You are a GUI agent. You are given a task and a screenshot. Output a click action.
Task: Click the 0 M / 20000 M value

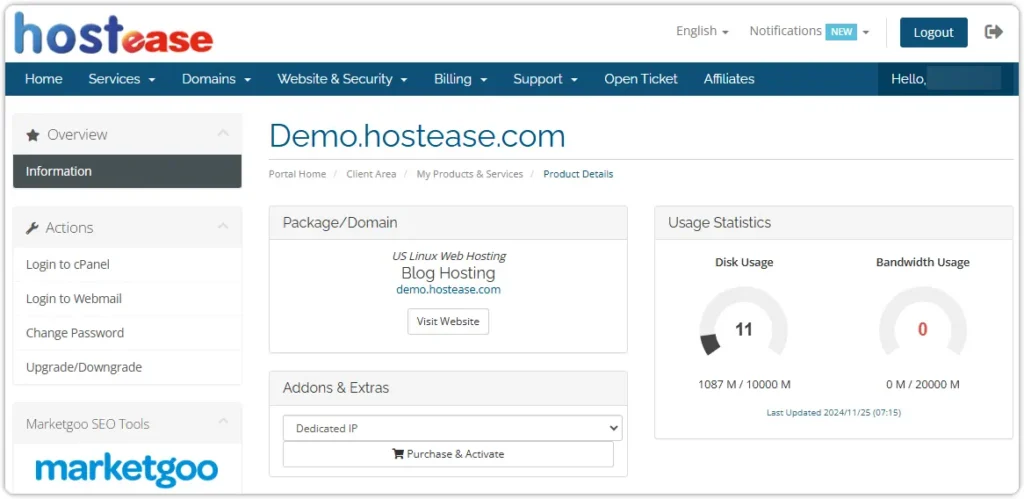923,384
